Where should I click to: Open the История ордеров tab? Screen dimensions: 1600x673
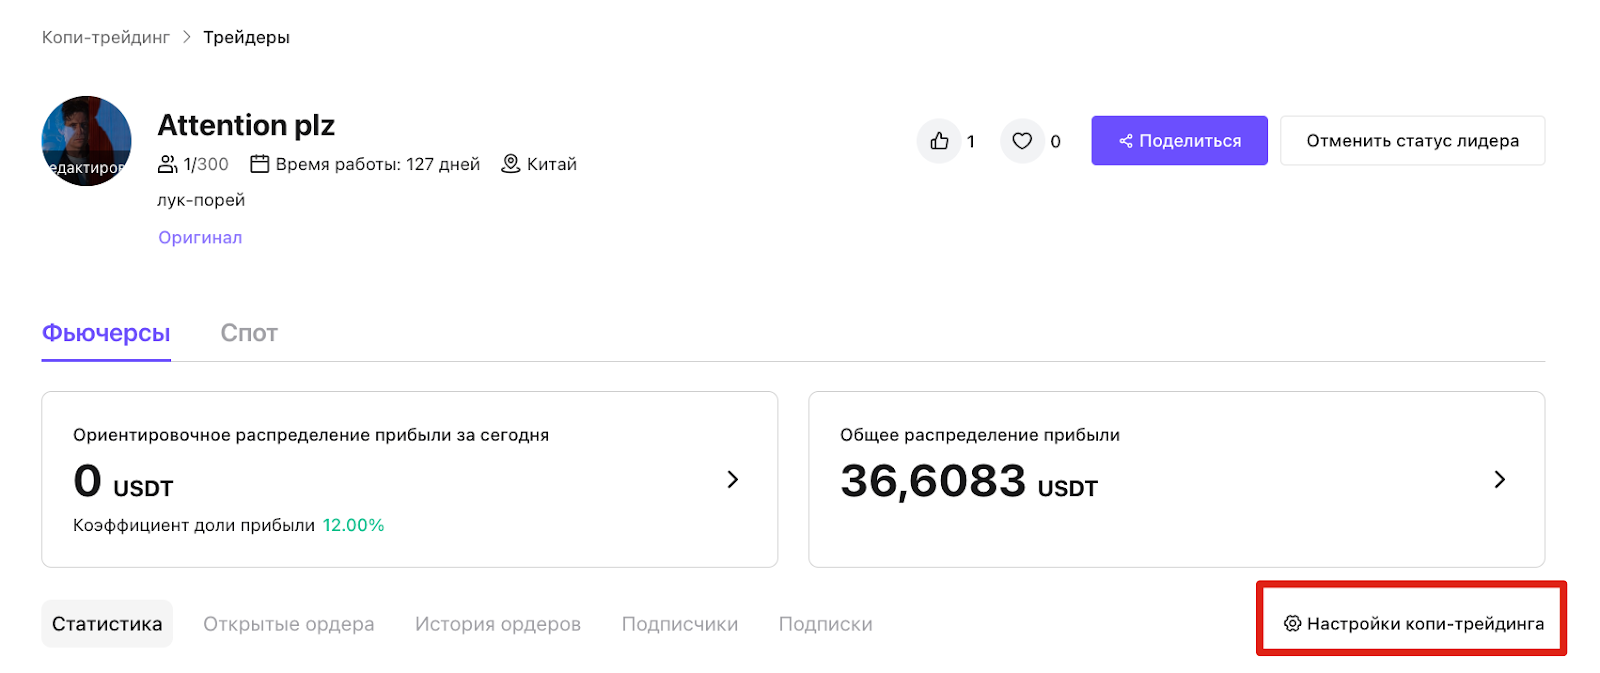tap(498, 624)
